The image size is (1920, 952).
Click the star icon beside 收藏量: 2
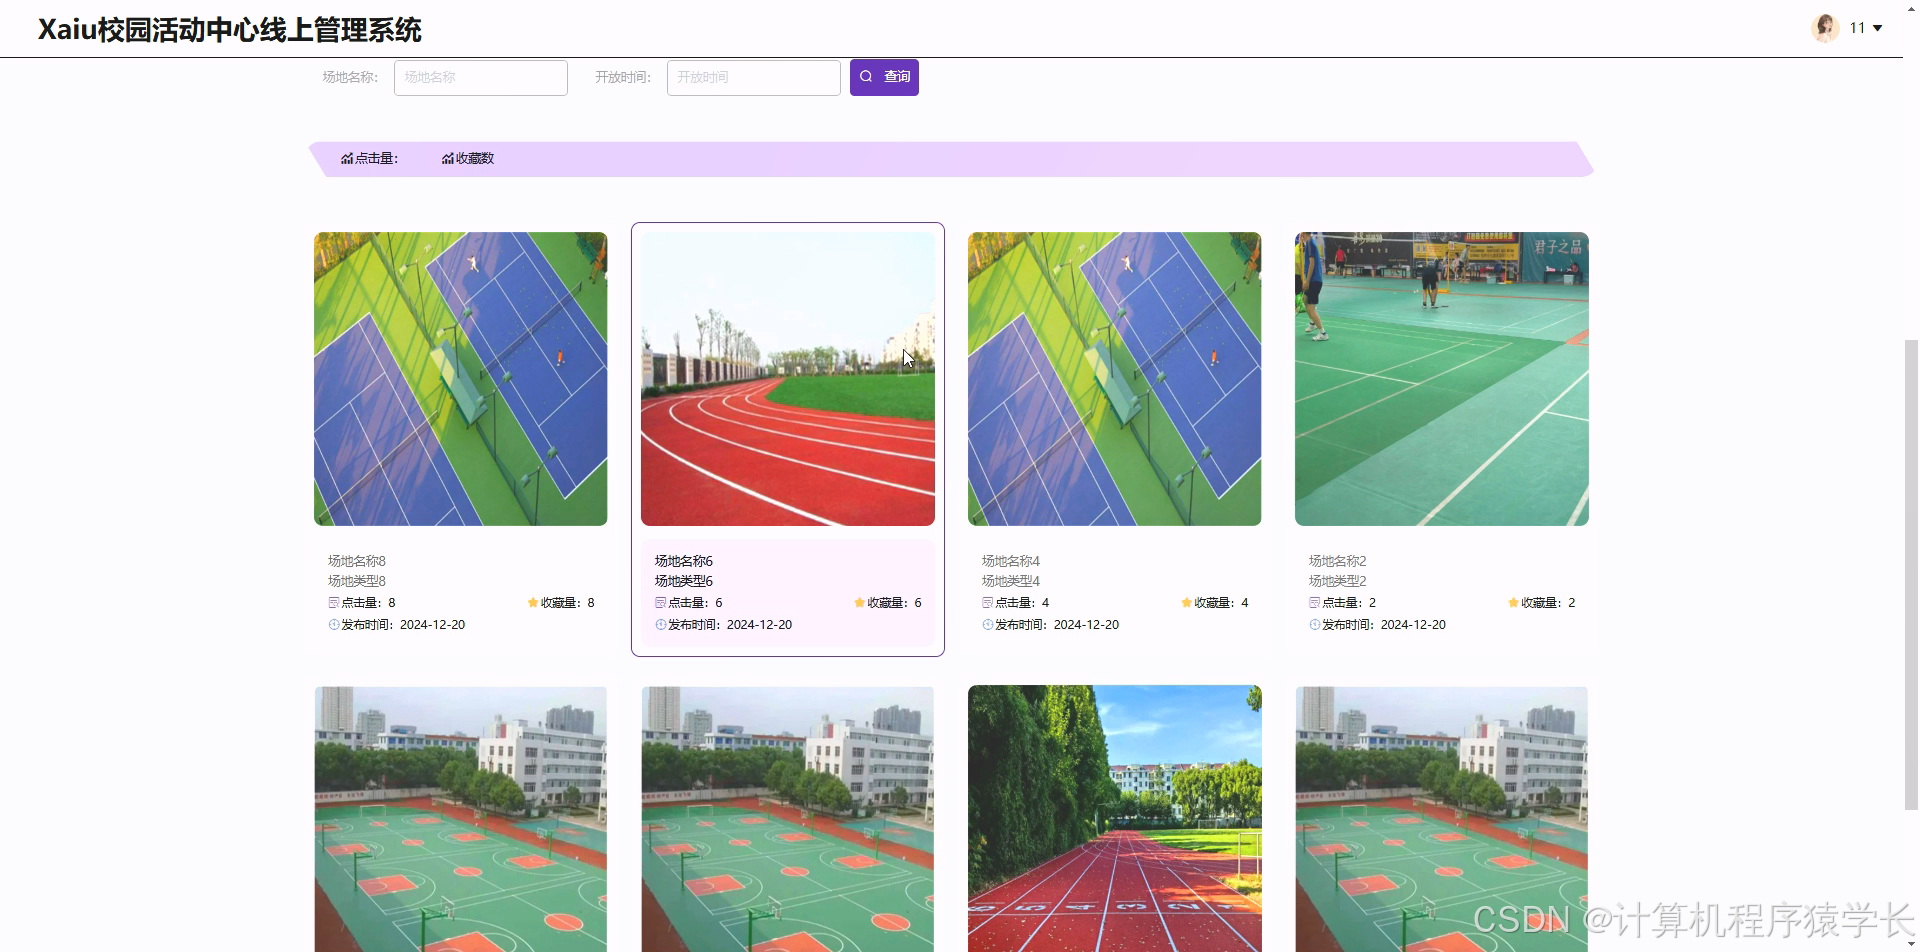coord(1514,603)
